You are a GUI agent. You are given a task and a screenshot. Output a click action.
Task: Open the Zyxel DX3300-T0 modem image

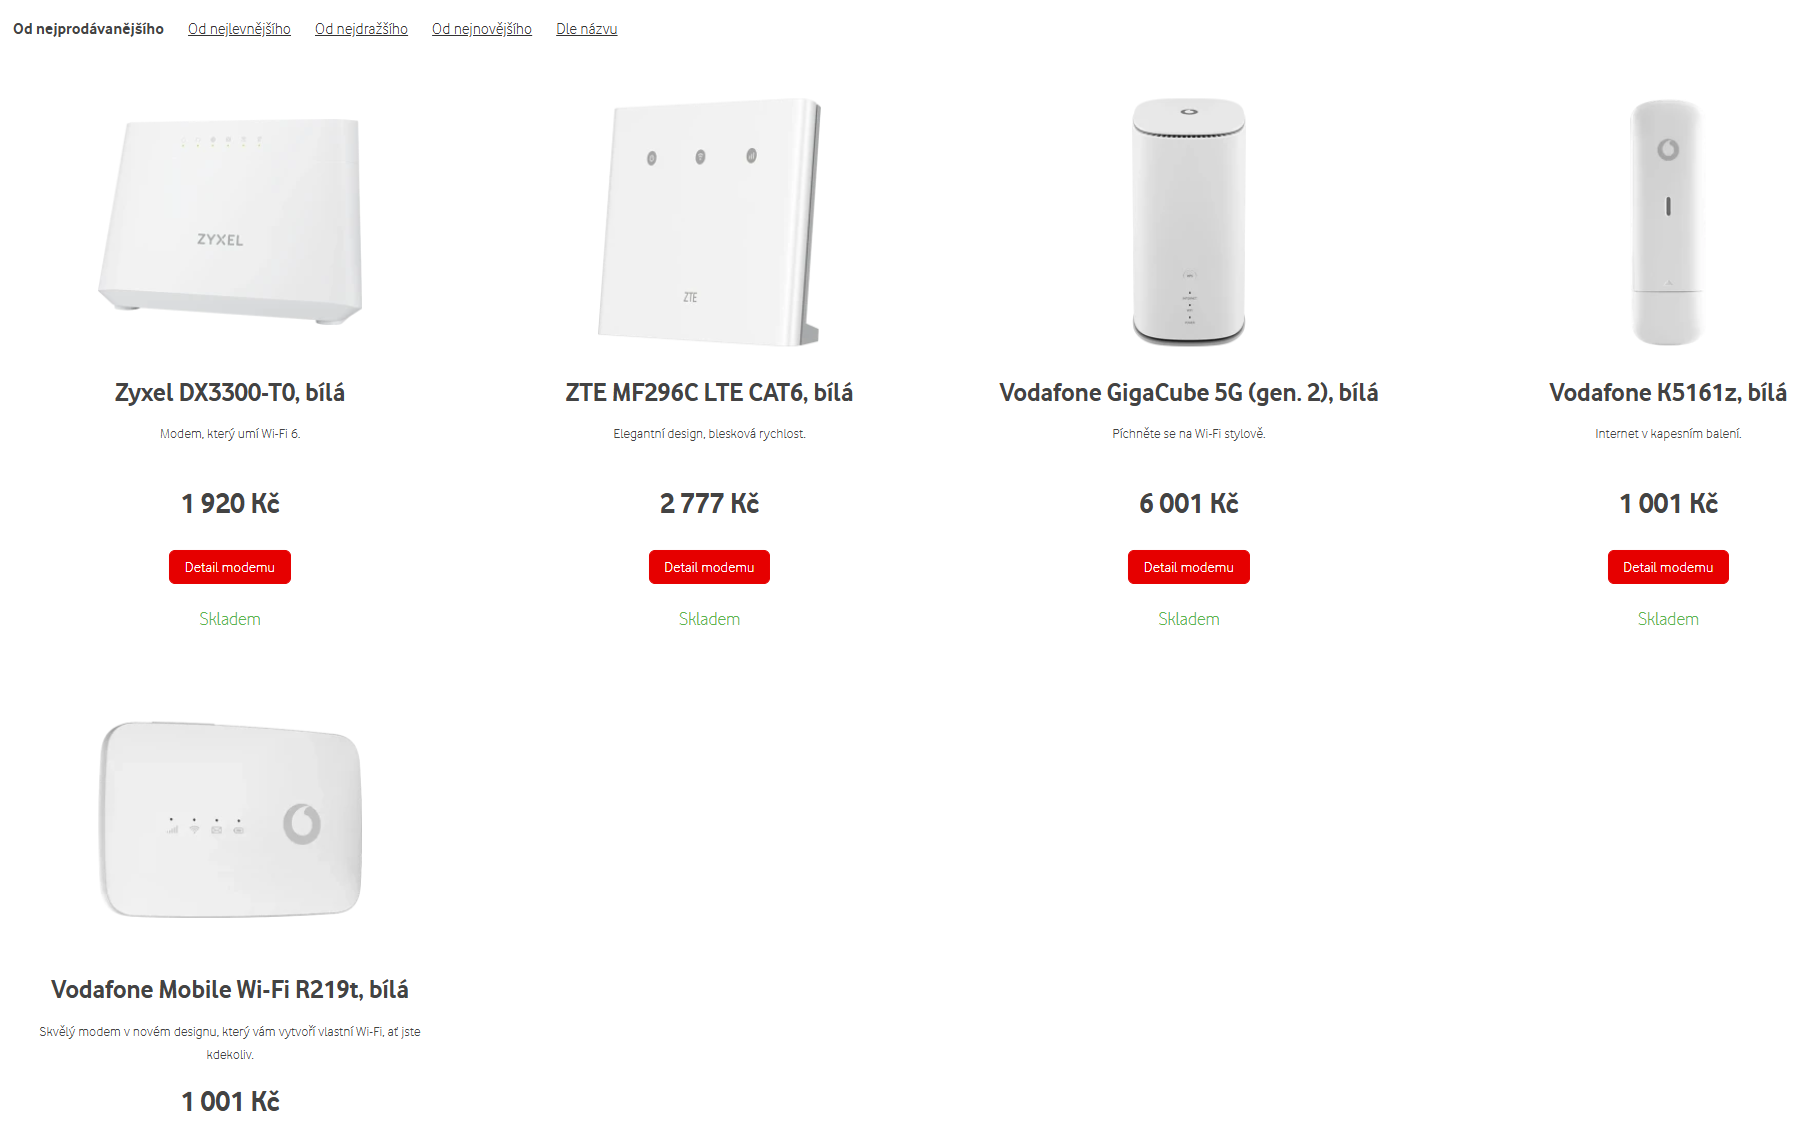230,222
